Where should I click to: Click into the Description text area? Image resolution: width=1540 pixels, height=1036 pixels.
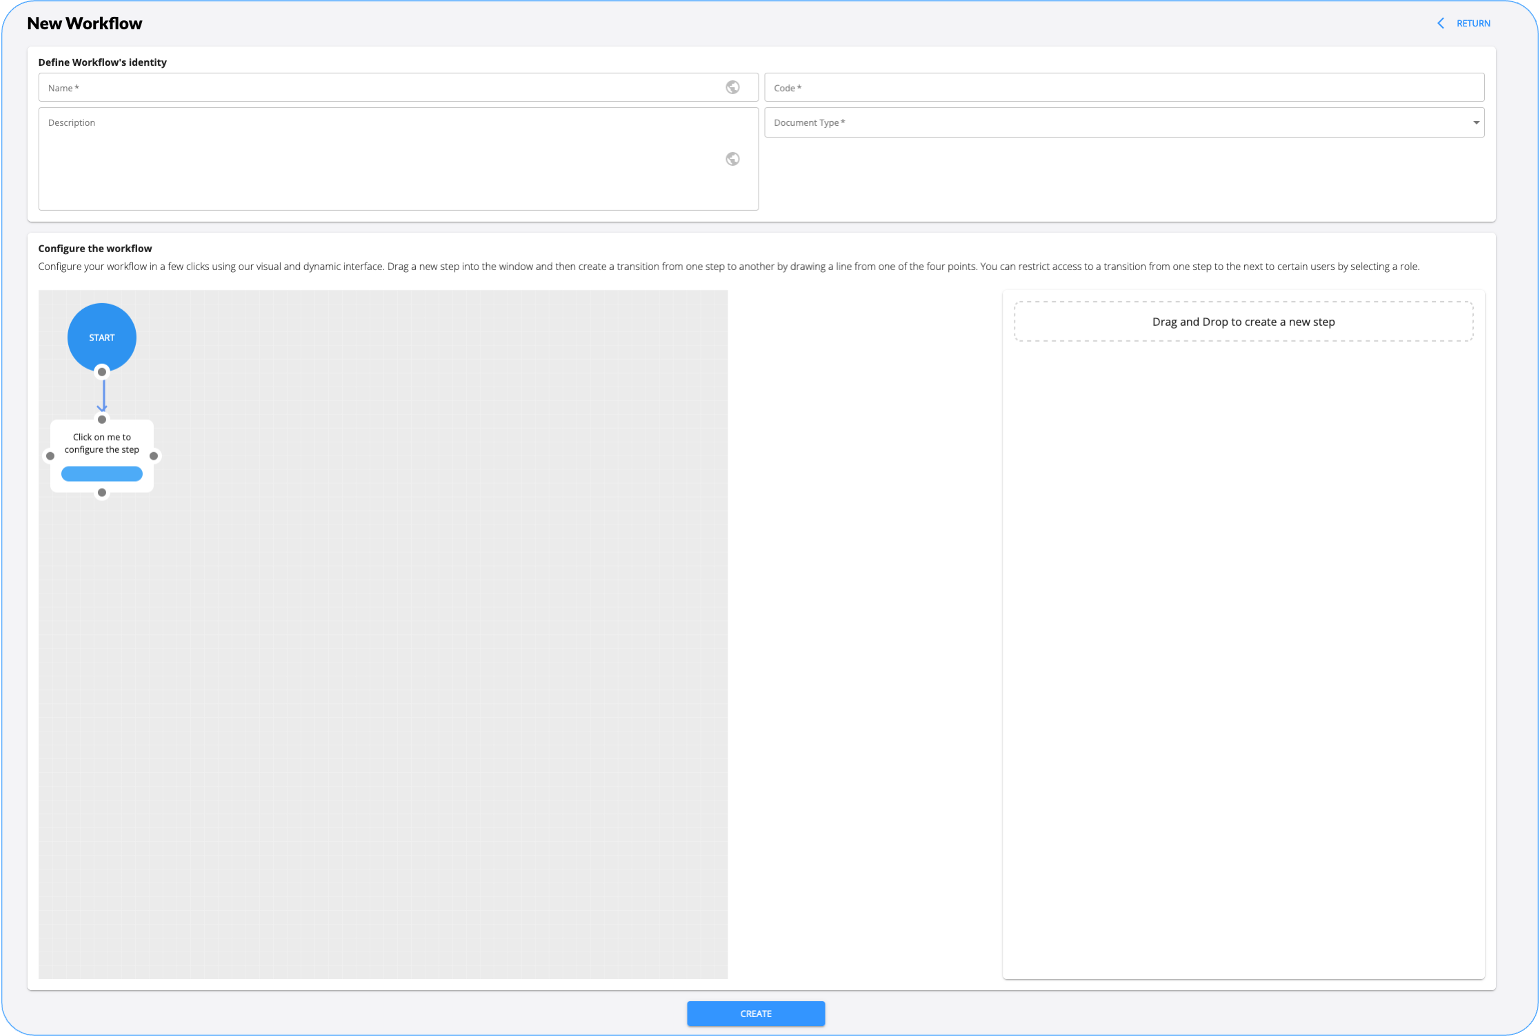tap(398, 159)
